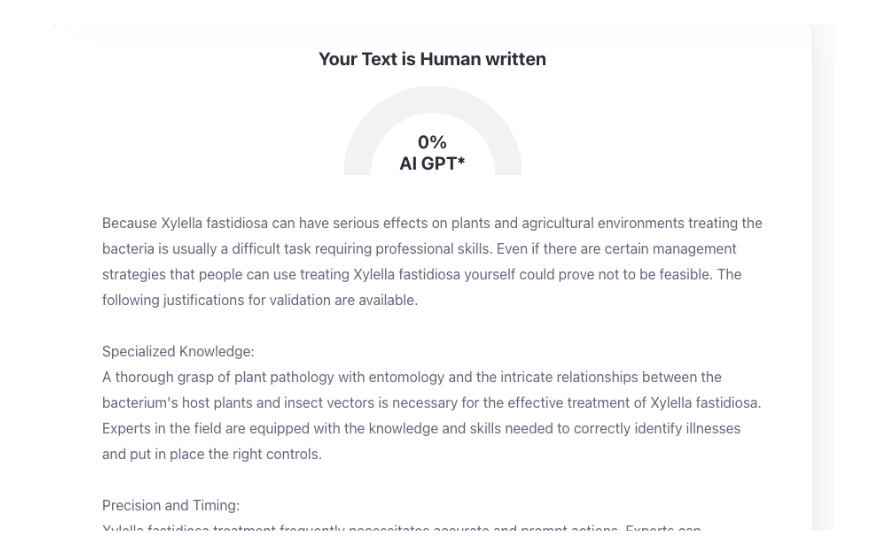The image size is (896, 536).
Task: Click the line starting "Experts in the field are equipped"
Action: point(418,427)
